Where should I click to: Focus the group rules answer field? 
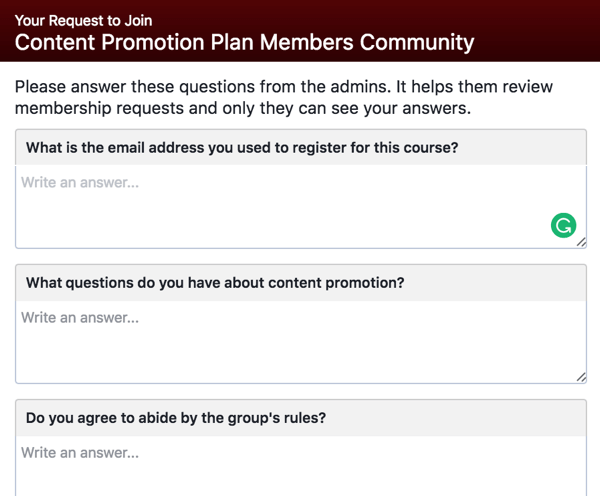301,466
